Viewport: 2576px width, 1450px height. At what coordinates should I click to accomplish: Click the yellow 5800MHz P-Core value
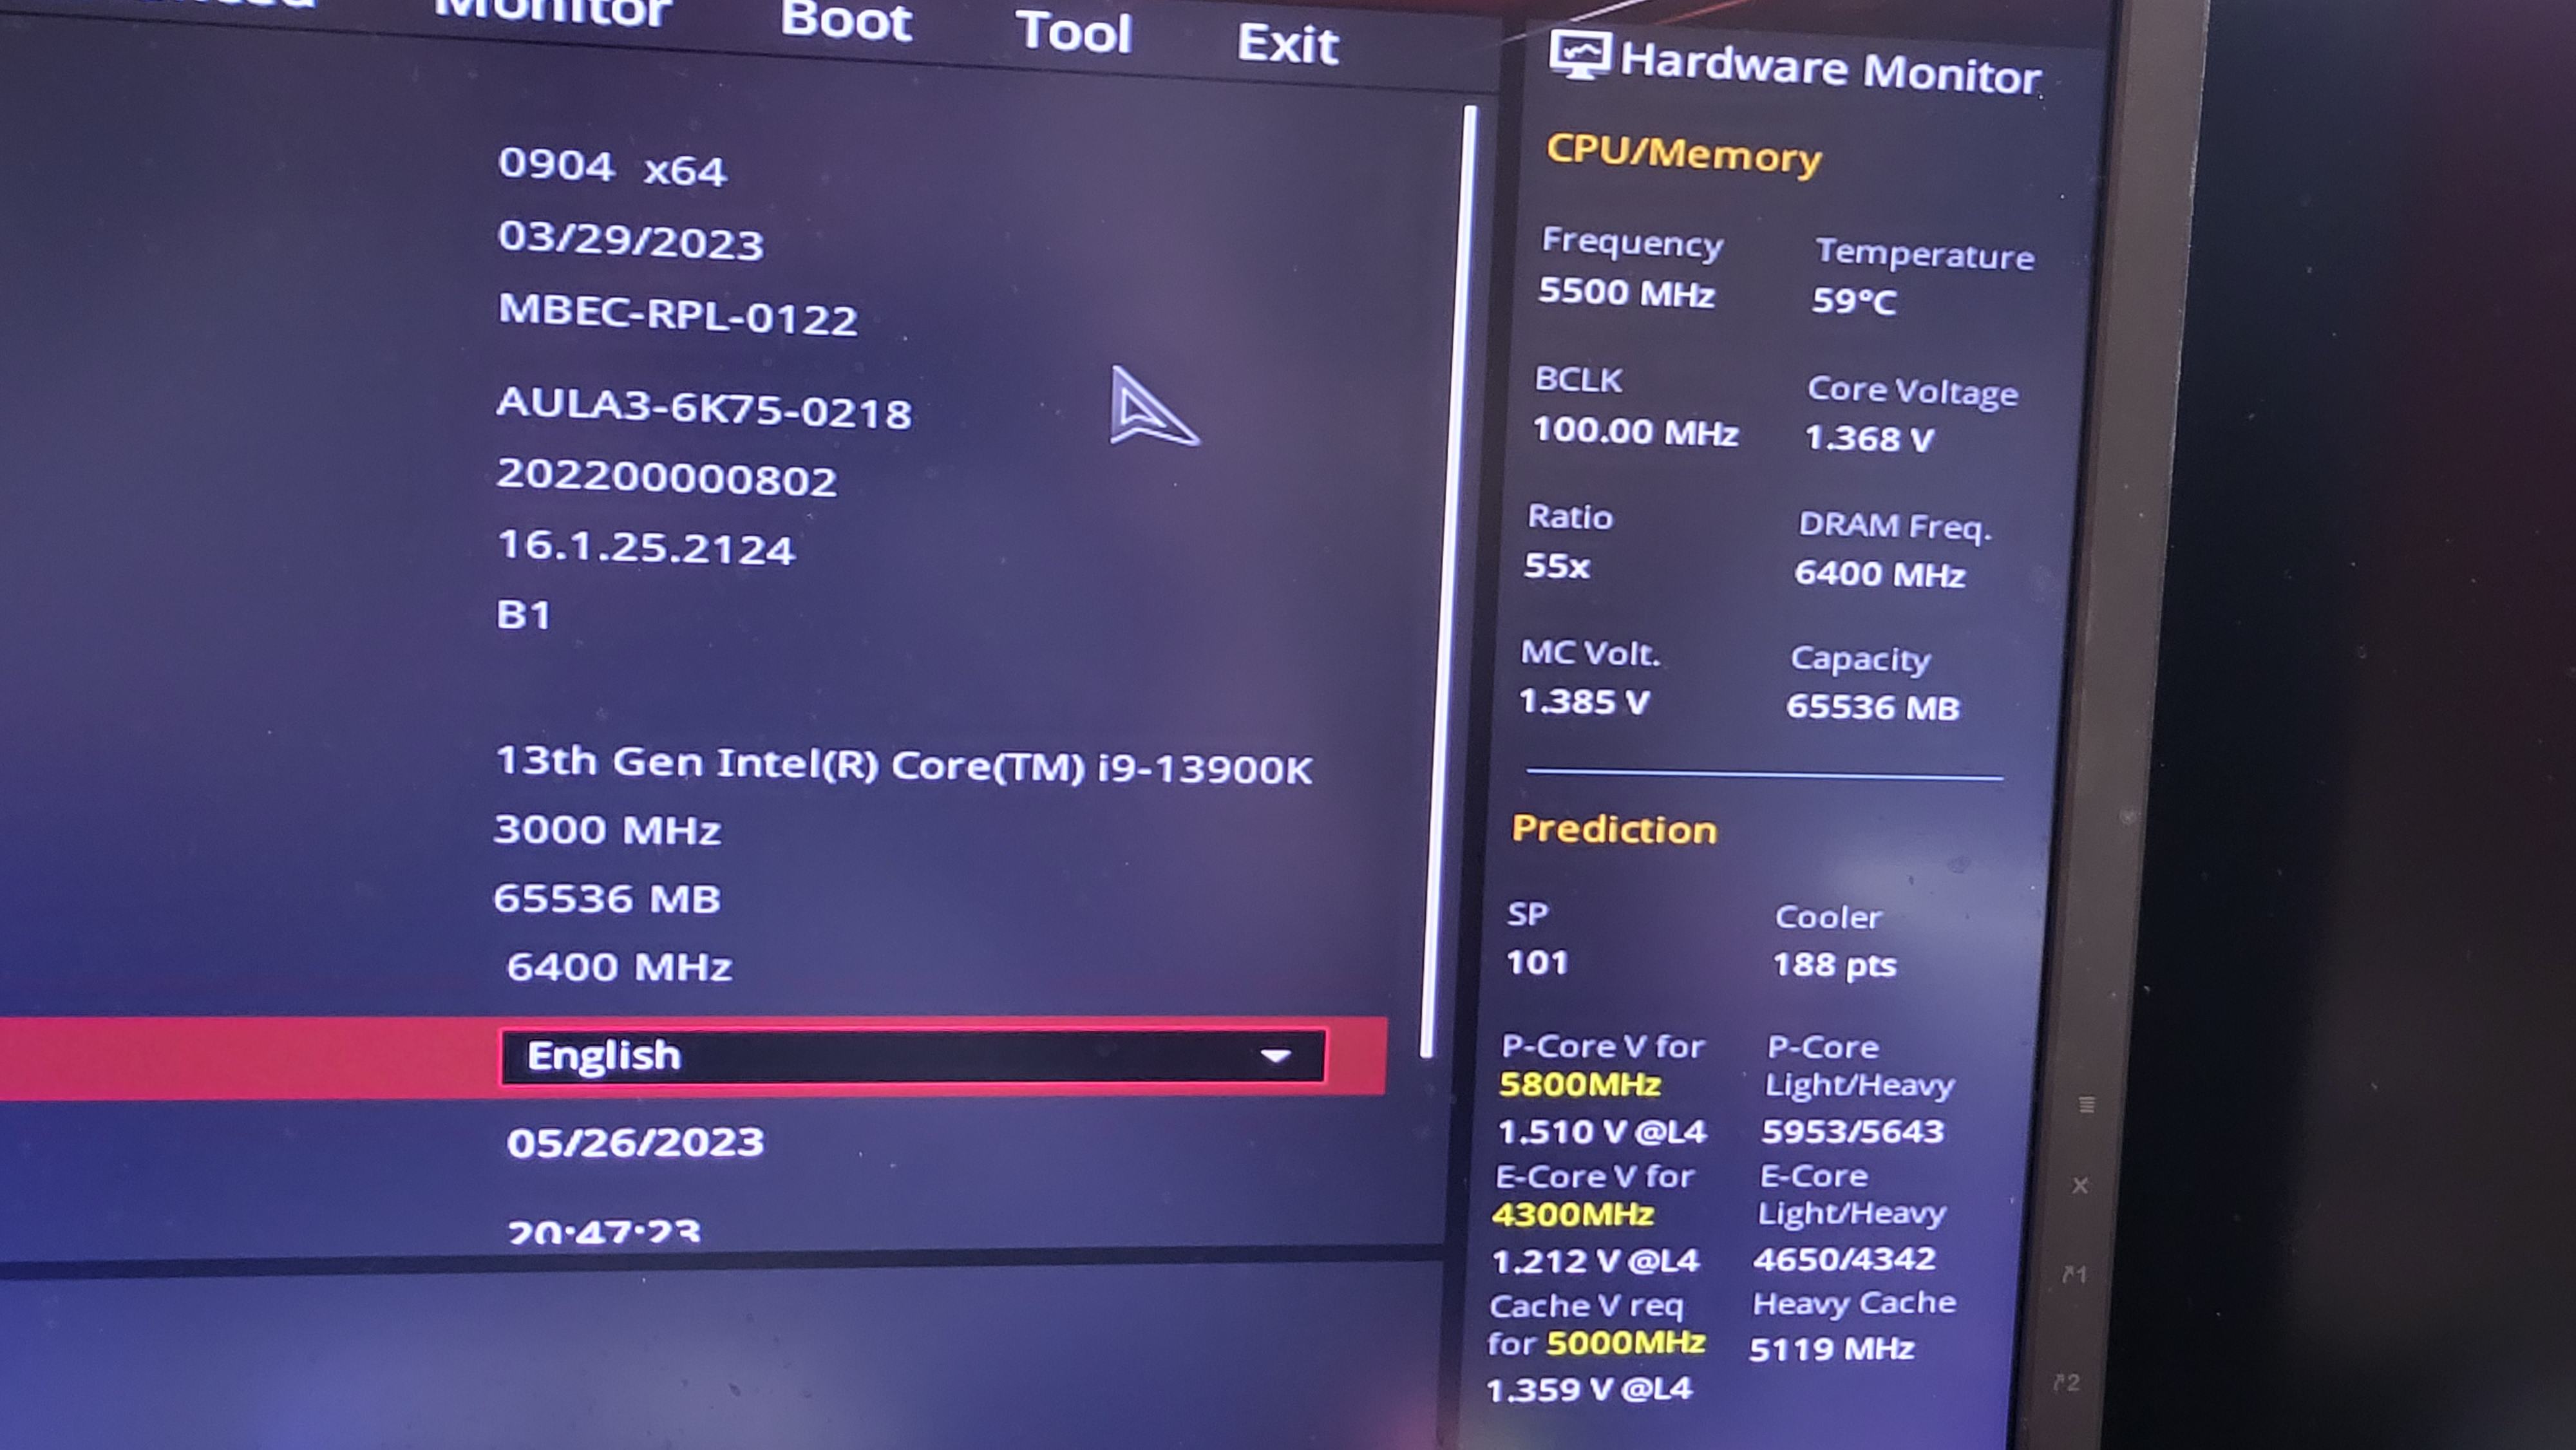coord(1580,1085)
